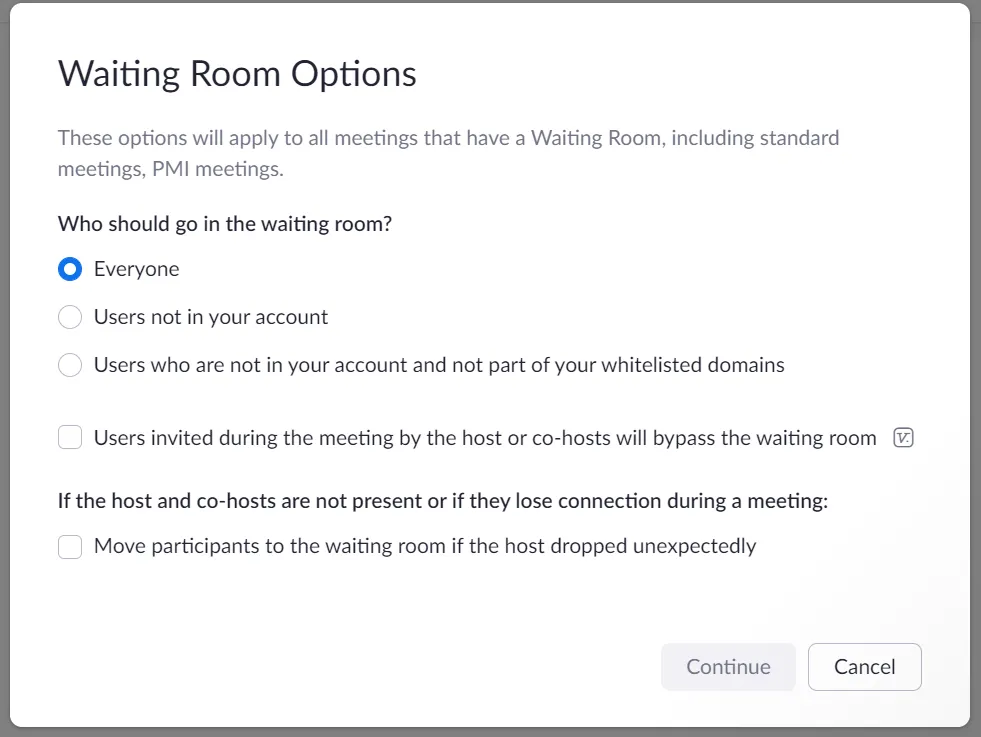This screenshot has width=981, height=737.
Task: Click the Cancel button
Action: (864, 667)
